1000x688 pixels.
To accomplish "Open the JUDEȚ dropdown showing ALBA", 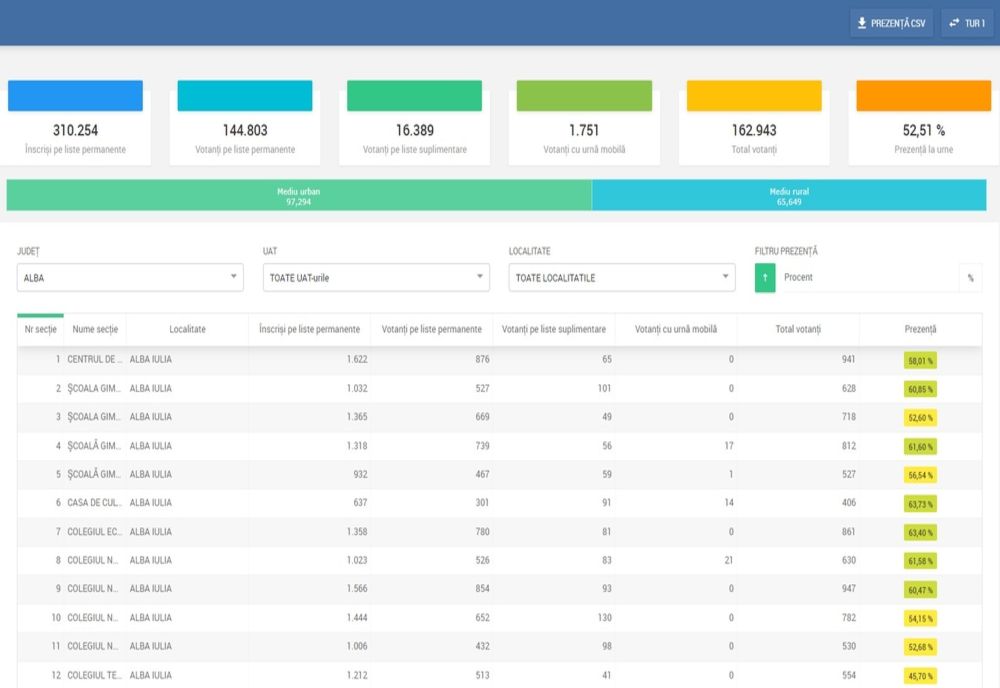I will click(130, 278).
